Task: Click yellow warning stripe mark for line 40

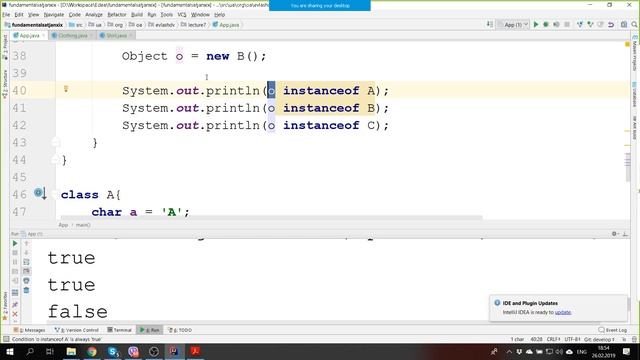Action: click(x=627, y=131)
